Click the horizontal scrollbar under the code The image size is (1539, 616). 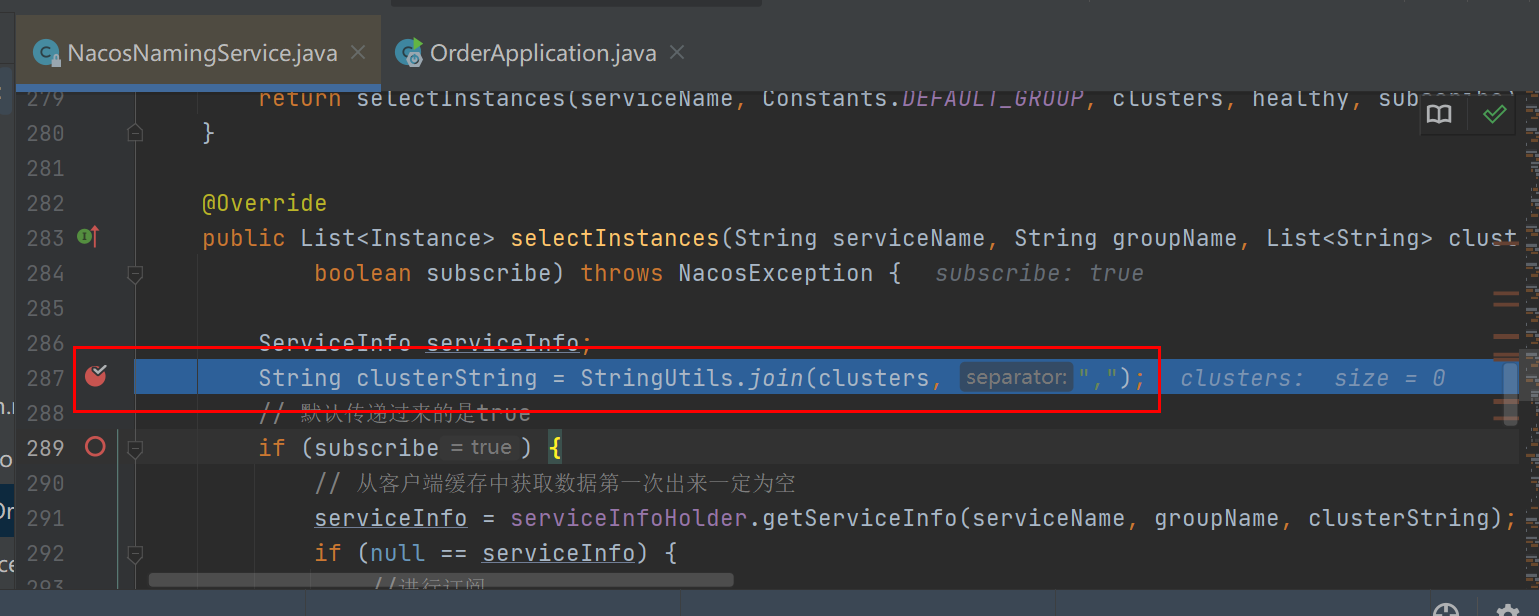(441, 579)
